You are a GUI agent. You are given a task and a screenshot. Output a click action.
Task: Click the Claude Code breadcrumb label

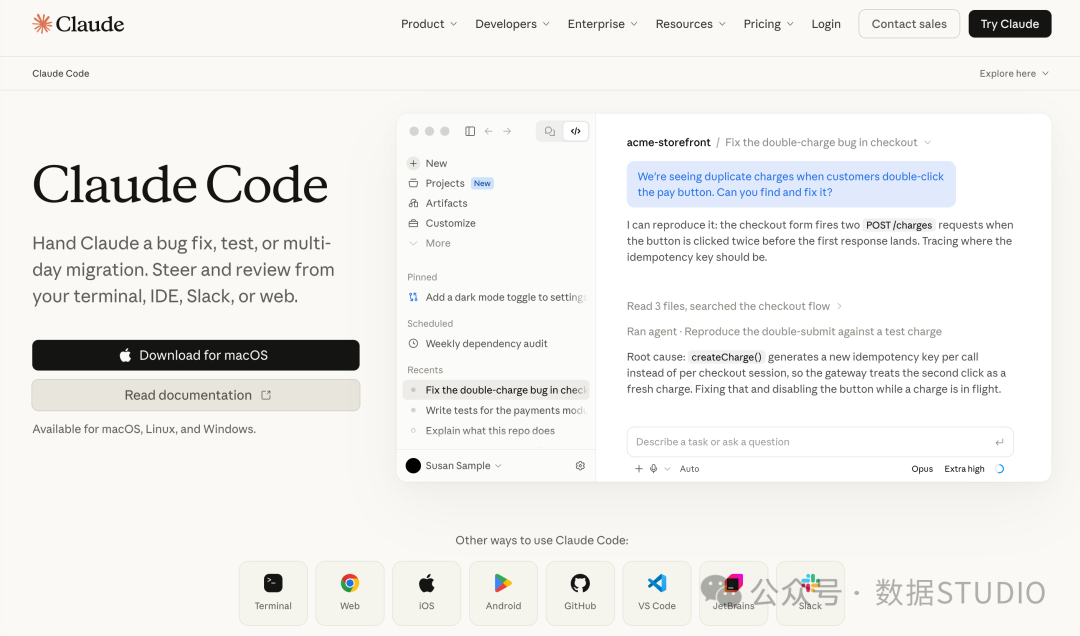(61, 74)
